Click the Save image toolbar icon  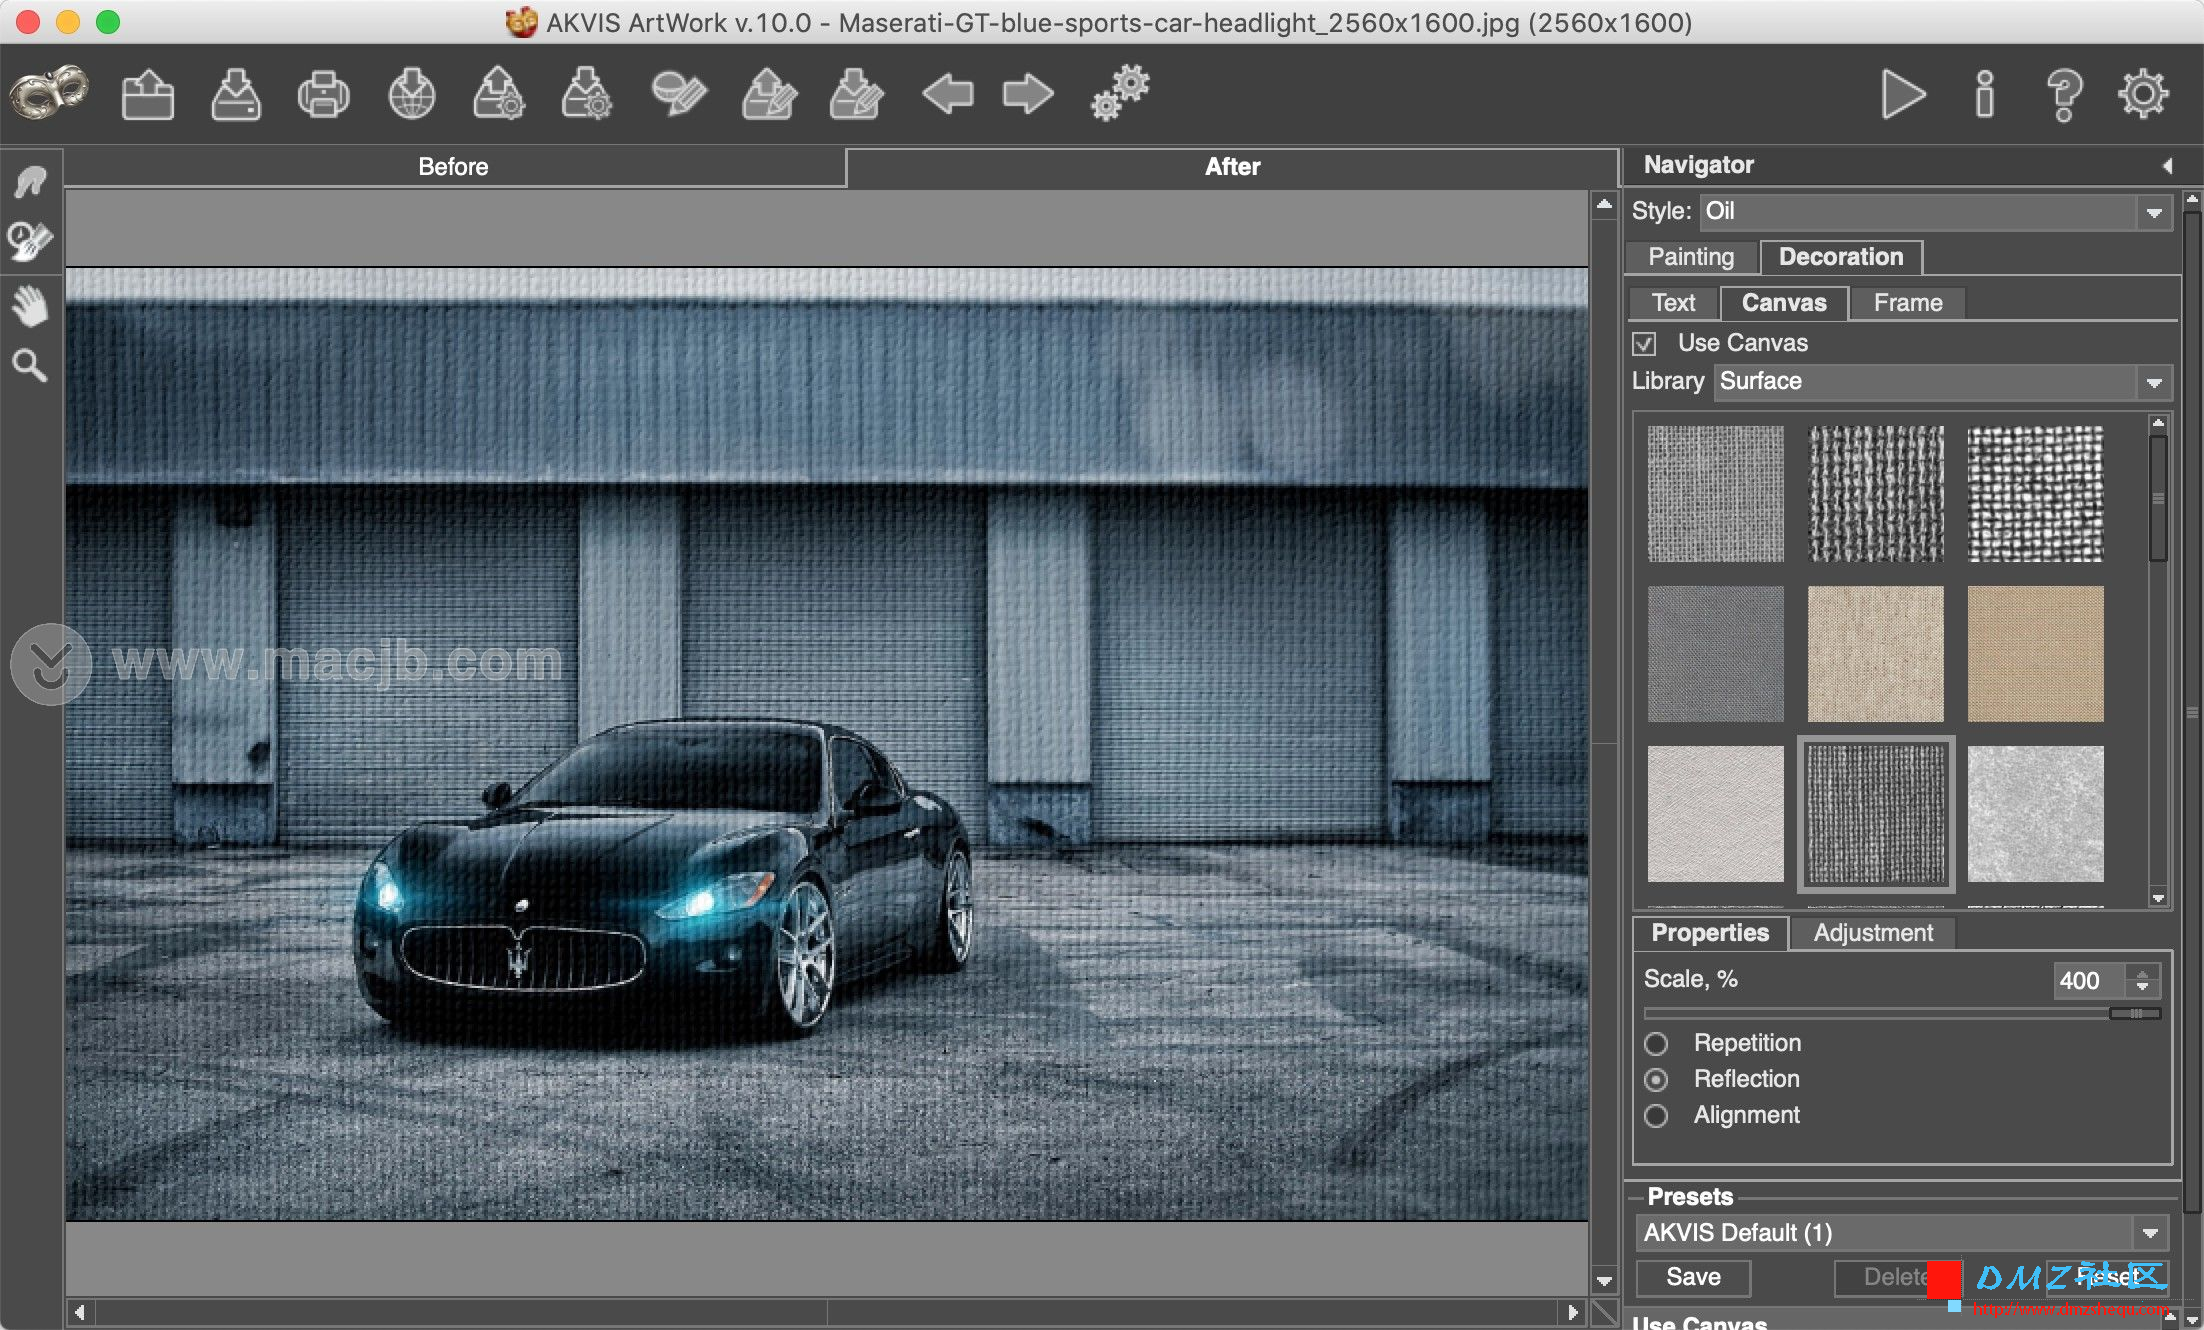tap(236, 95)
